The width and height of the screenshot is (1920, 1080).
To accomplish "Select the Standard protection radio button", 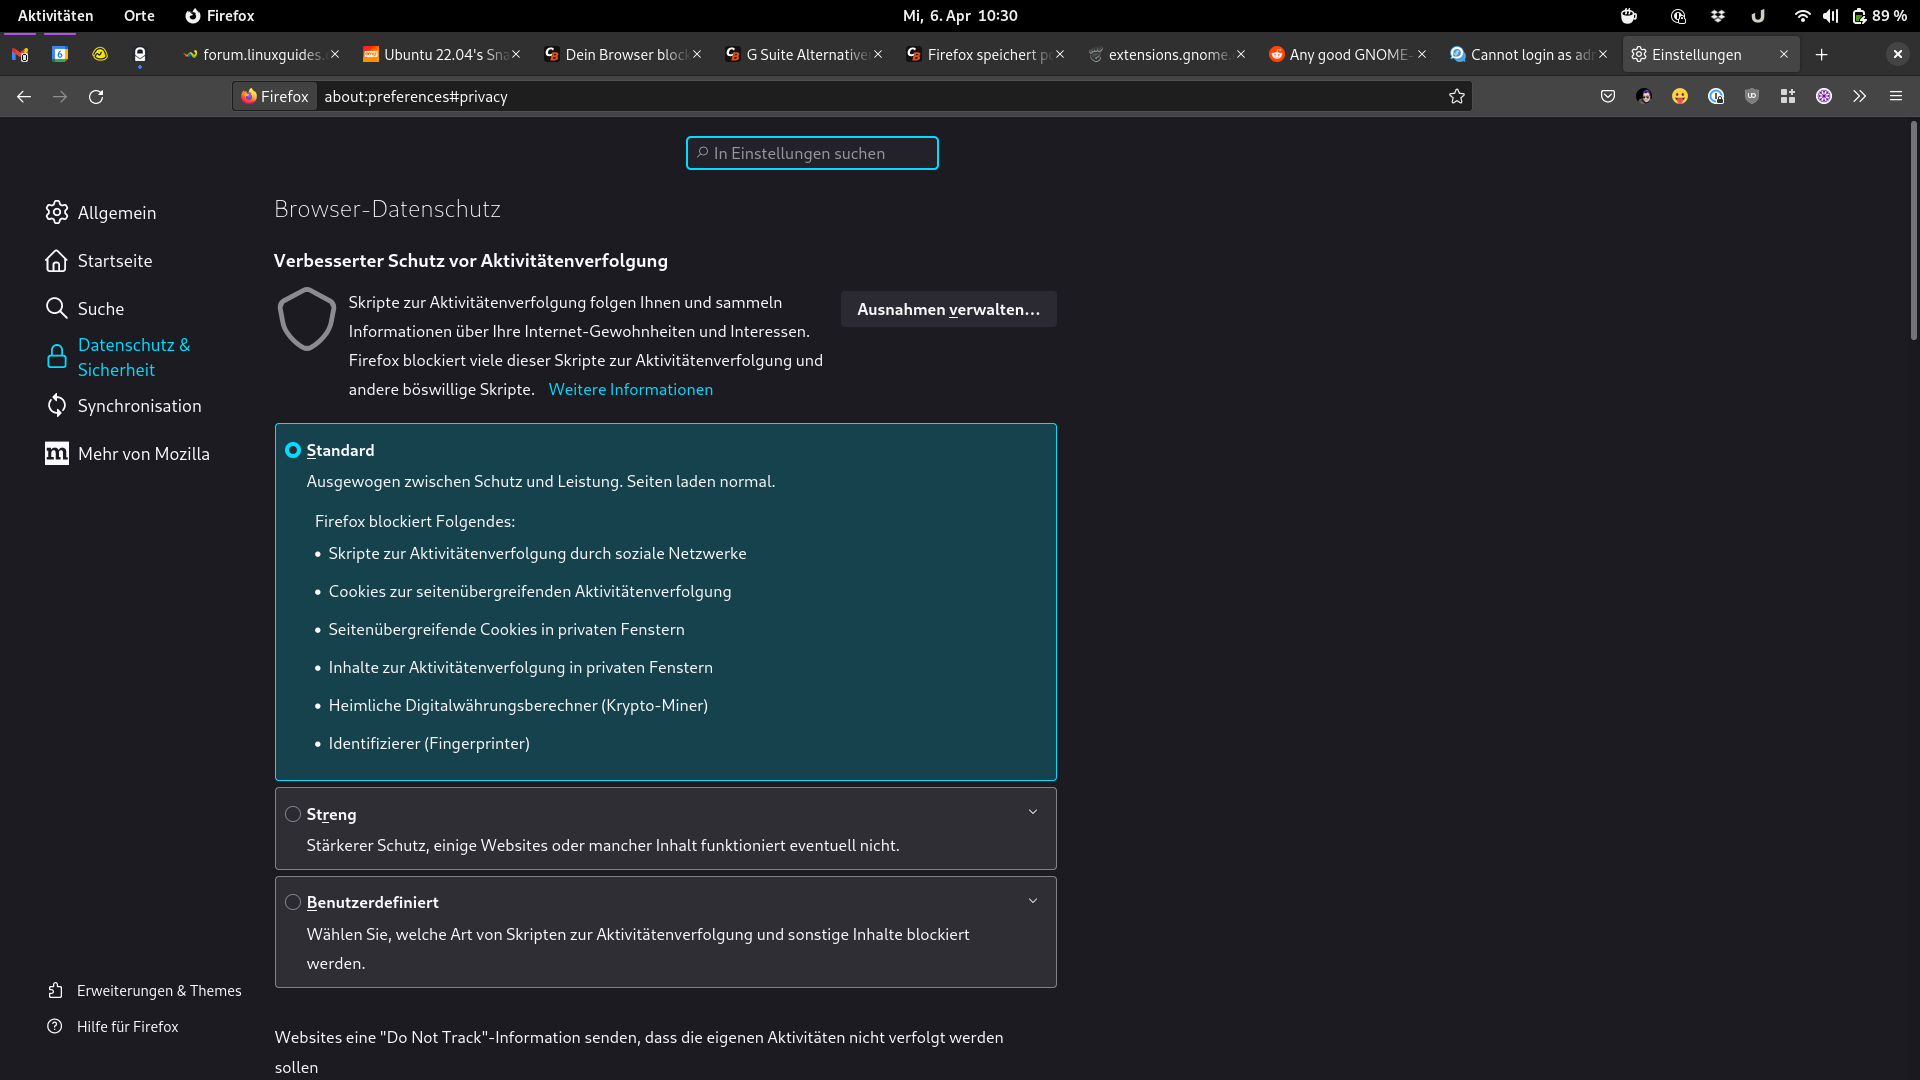I will point(293,450).
